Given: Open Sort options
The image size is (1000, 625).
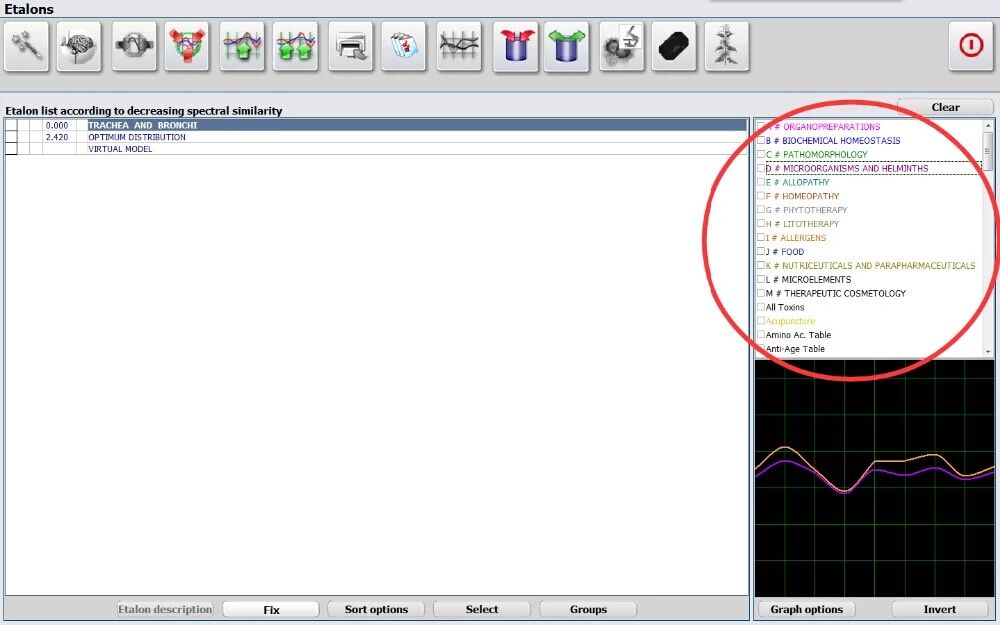Looking at the screenshot, I should coord(376,609).
